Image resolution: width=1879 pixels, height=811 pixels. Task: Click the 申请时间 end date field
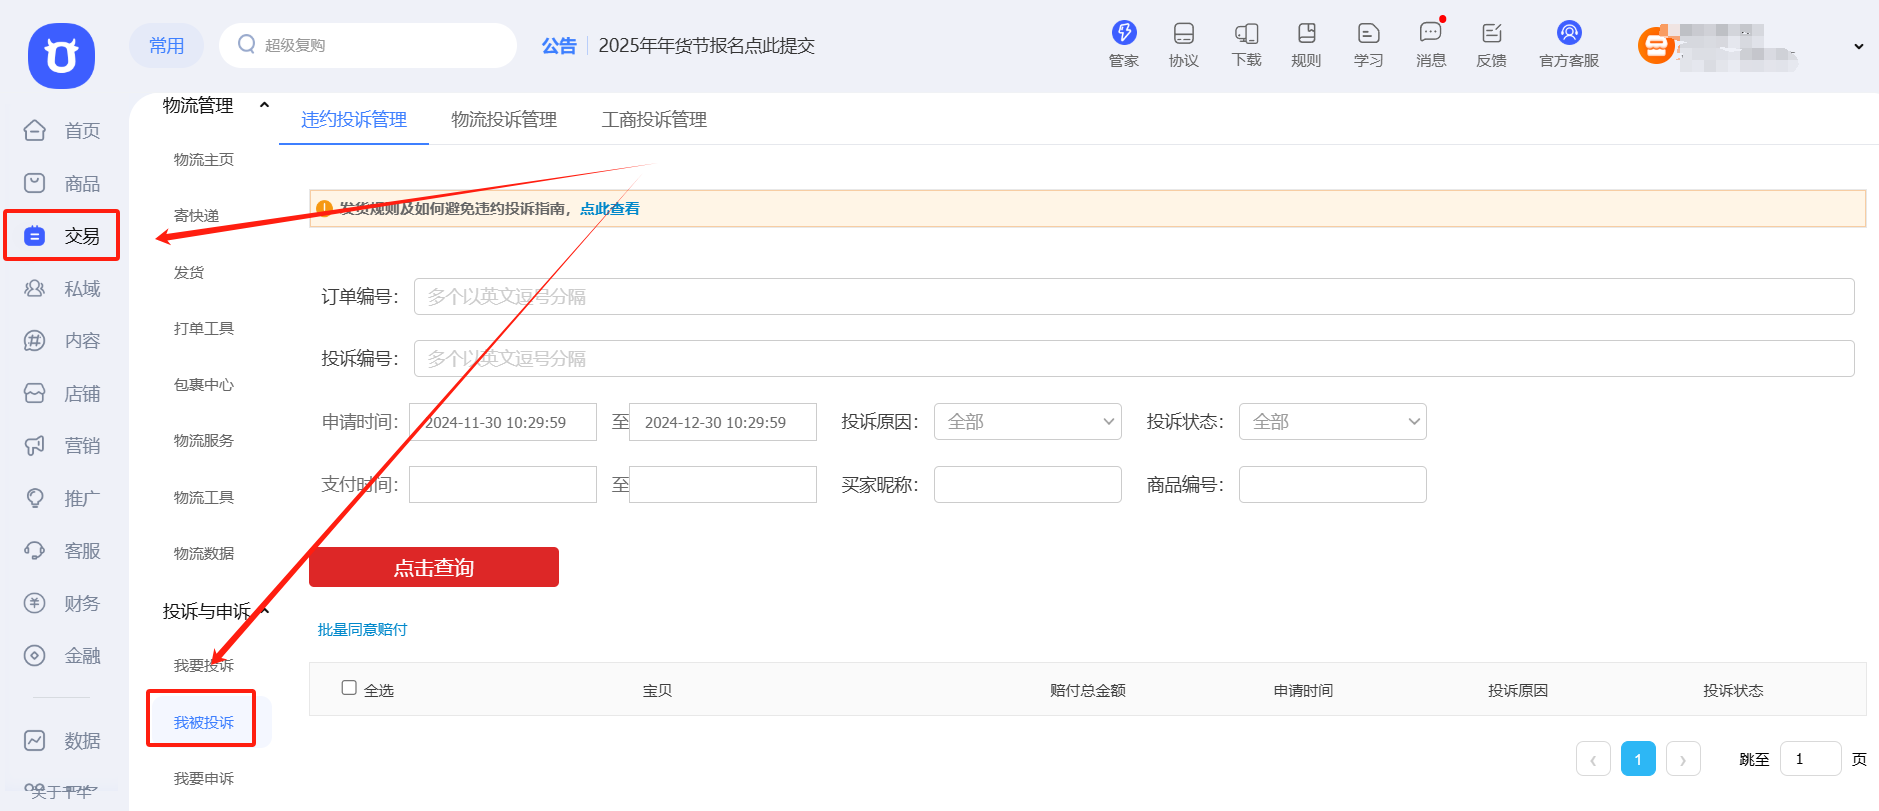click(723, 421)
